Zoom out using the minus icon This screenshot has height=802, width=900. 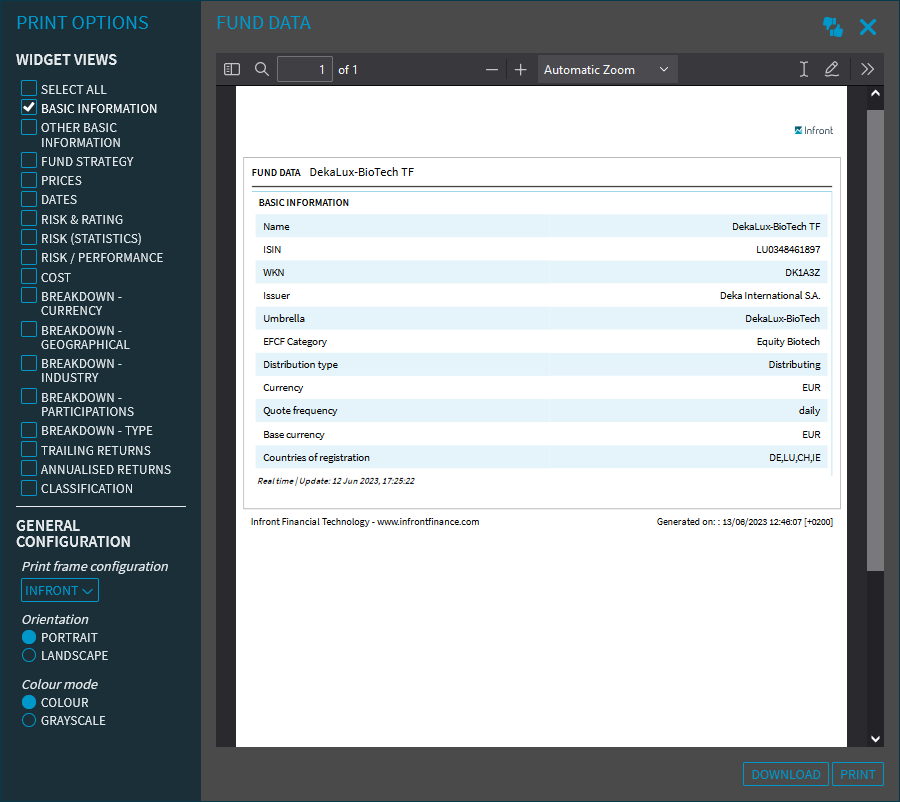(x=491, y=70)
